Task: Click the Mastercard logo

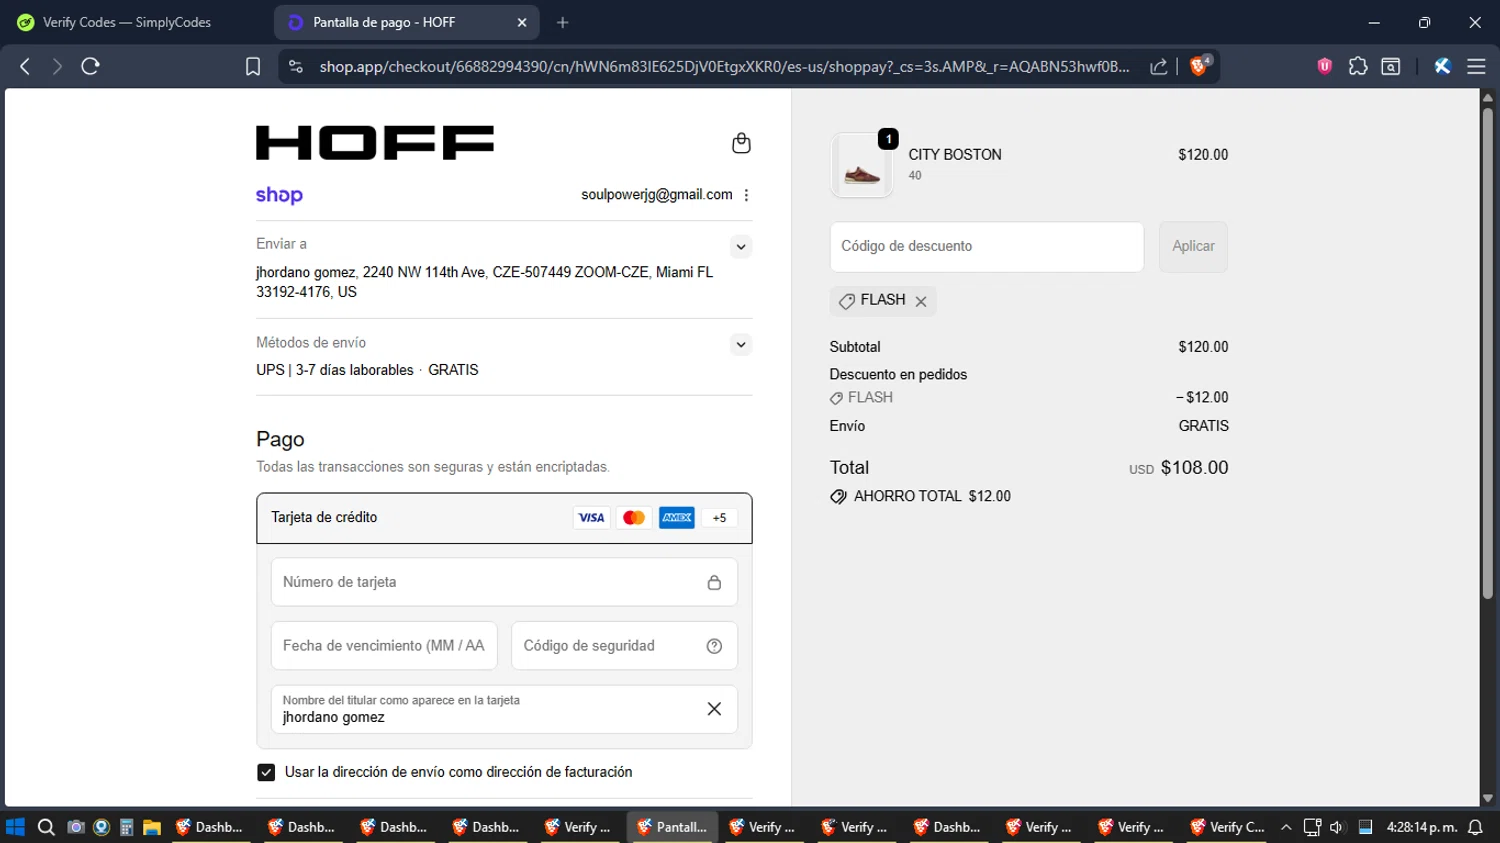Action: 634,518
